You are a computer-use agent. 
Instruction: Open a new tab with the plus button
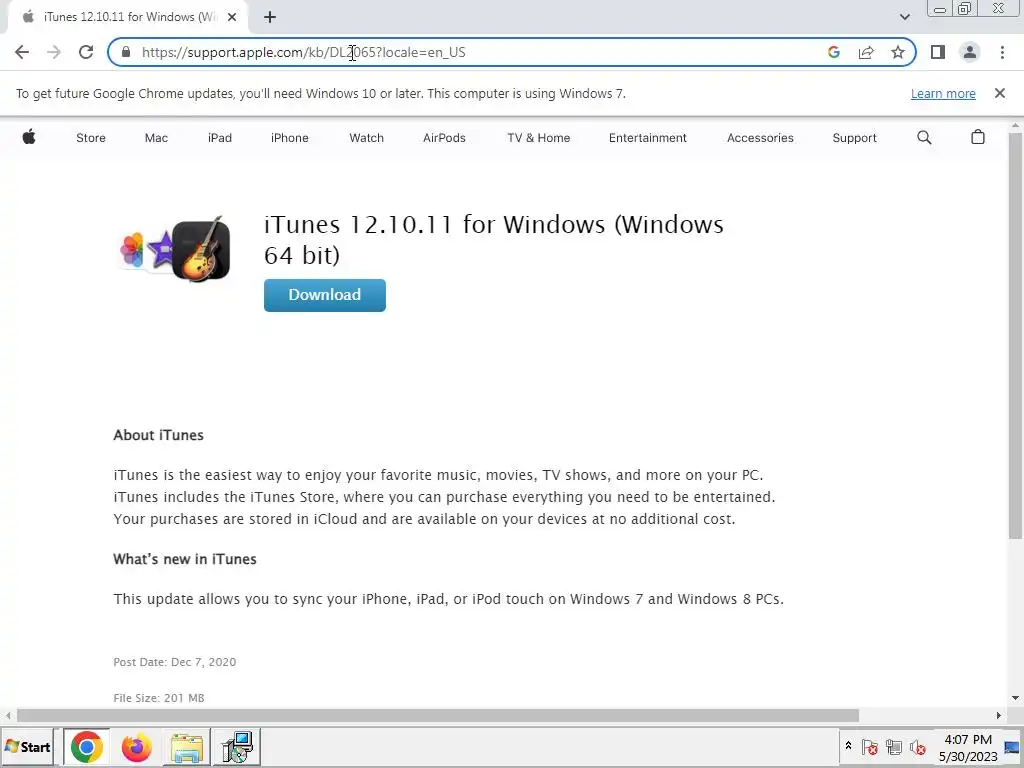click(270, 17)
